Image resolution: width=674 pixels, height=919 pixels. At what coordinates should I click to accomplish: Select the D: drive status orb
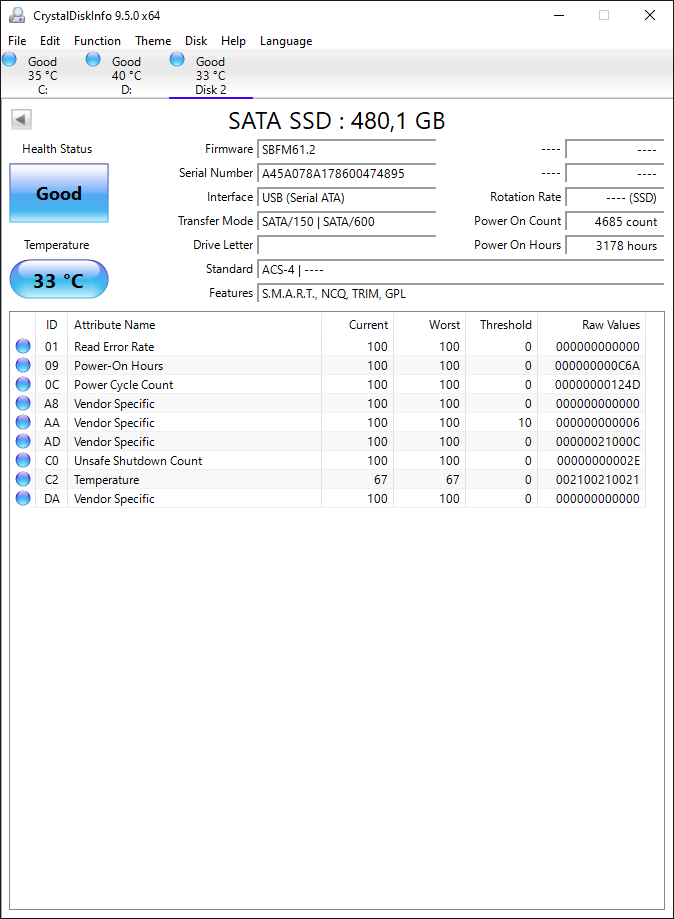point(93,59)
